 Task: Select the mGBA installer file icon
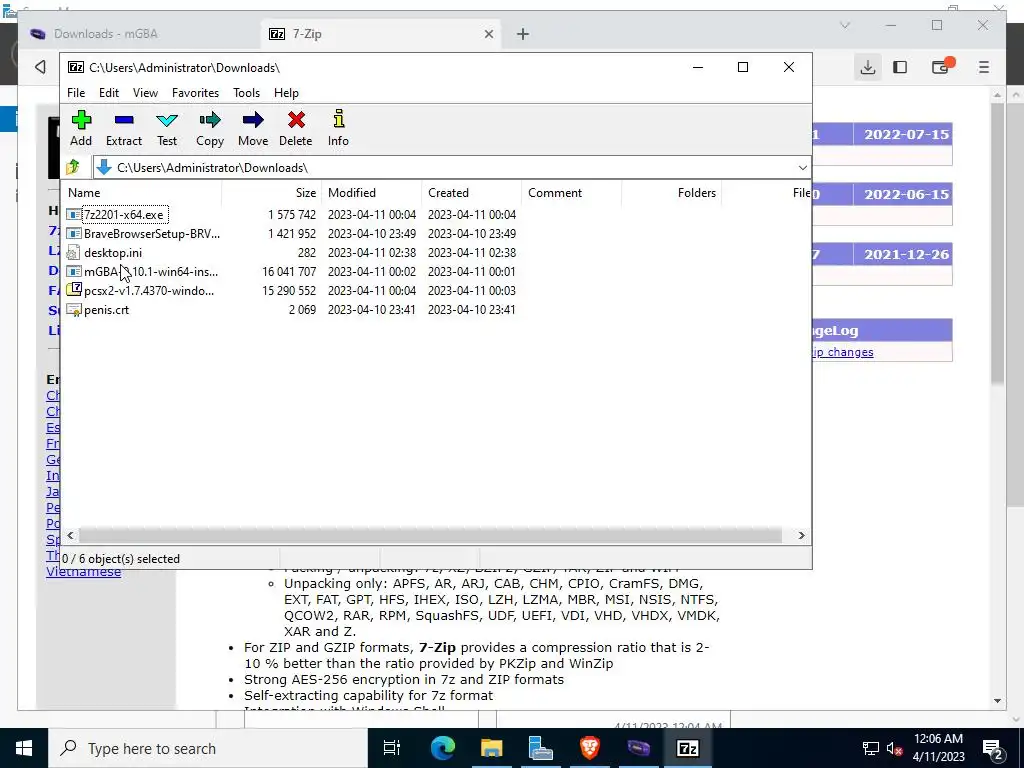pyautogui.click(x=73, y=272)
